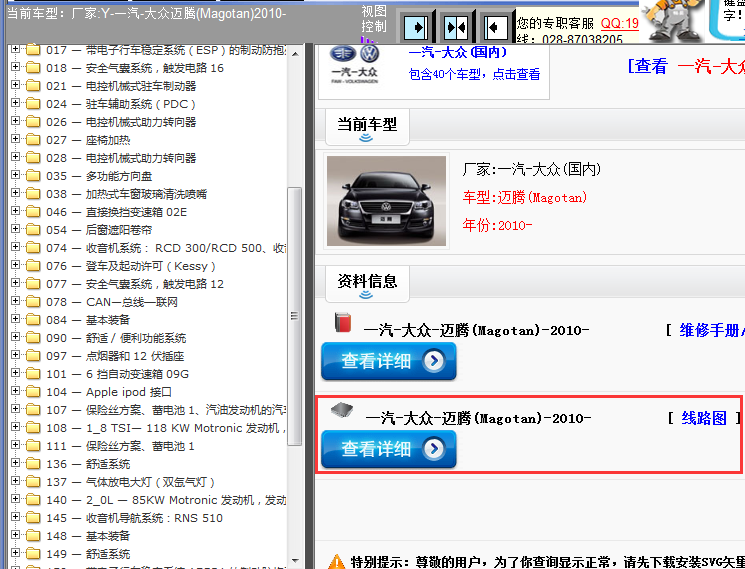This screenshot has width=745, height=569.
Task: Open the 当前车型 tab header
Action: 367,127
